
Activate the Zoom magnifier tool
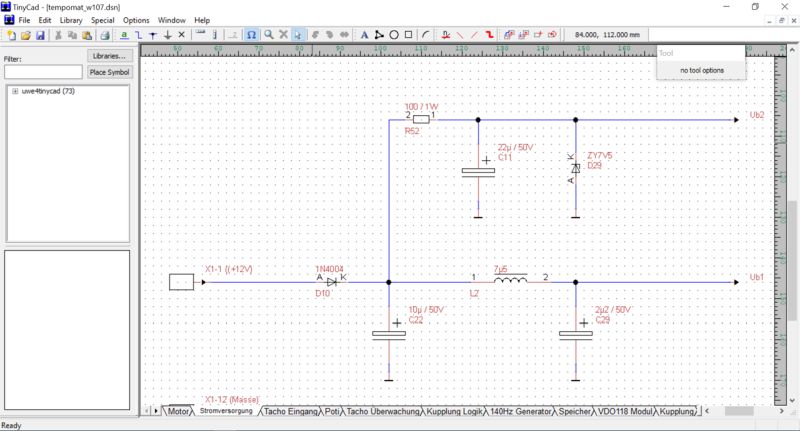pos(269,35)
